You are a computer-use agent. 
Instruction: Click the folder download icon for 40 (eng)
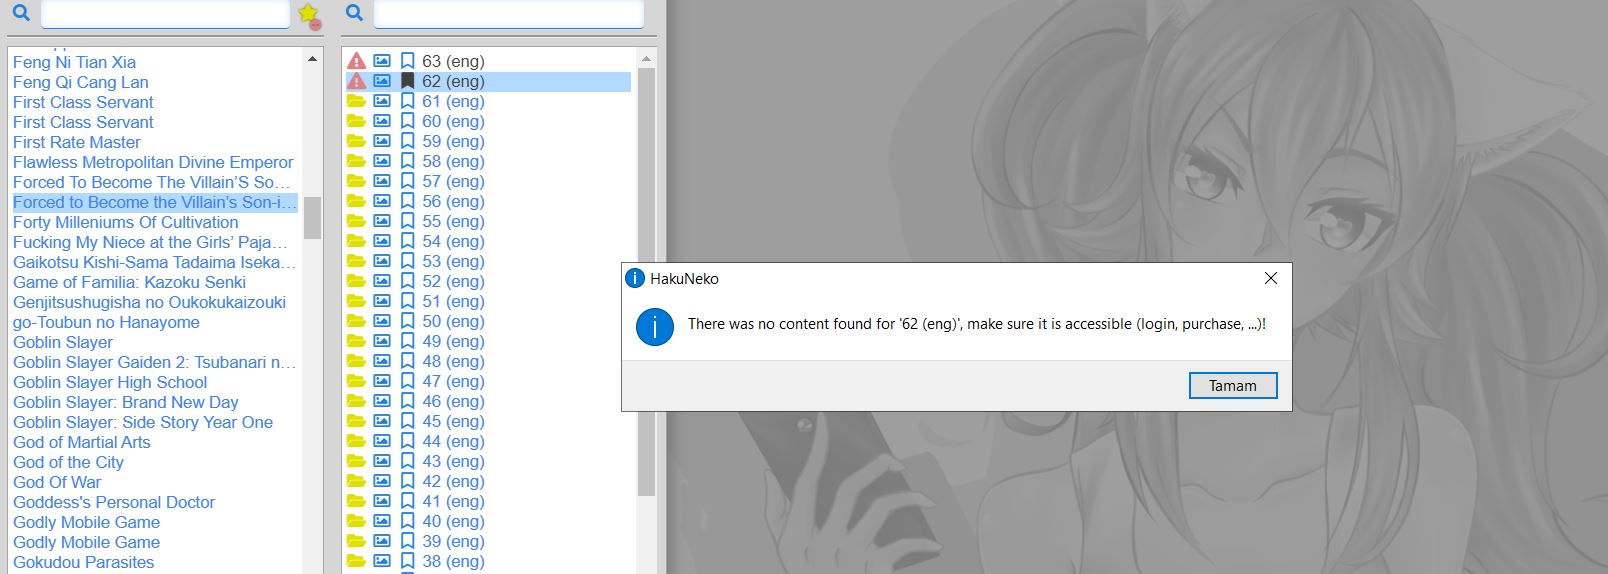(356, 521)
